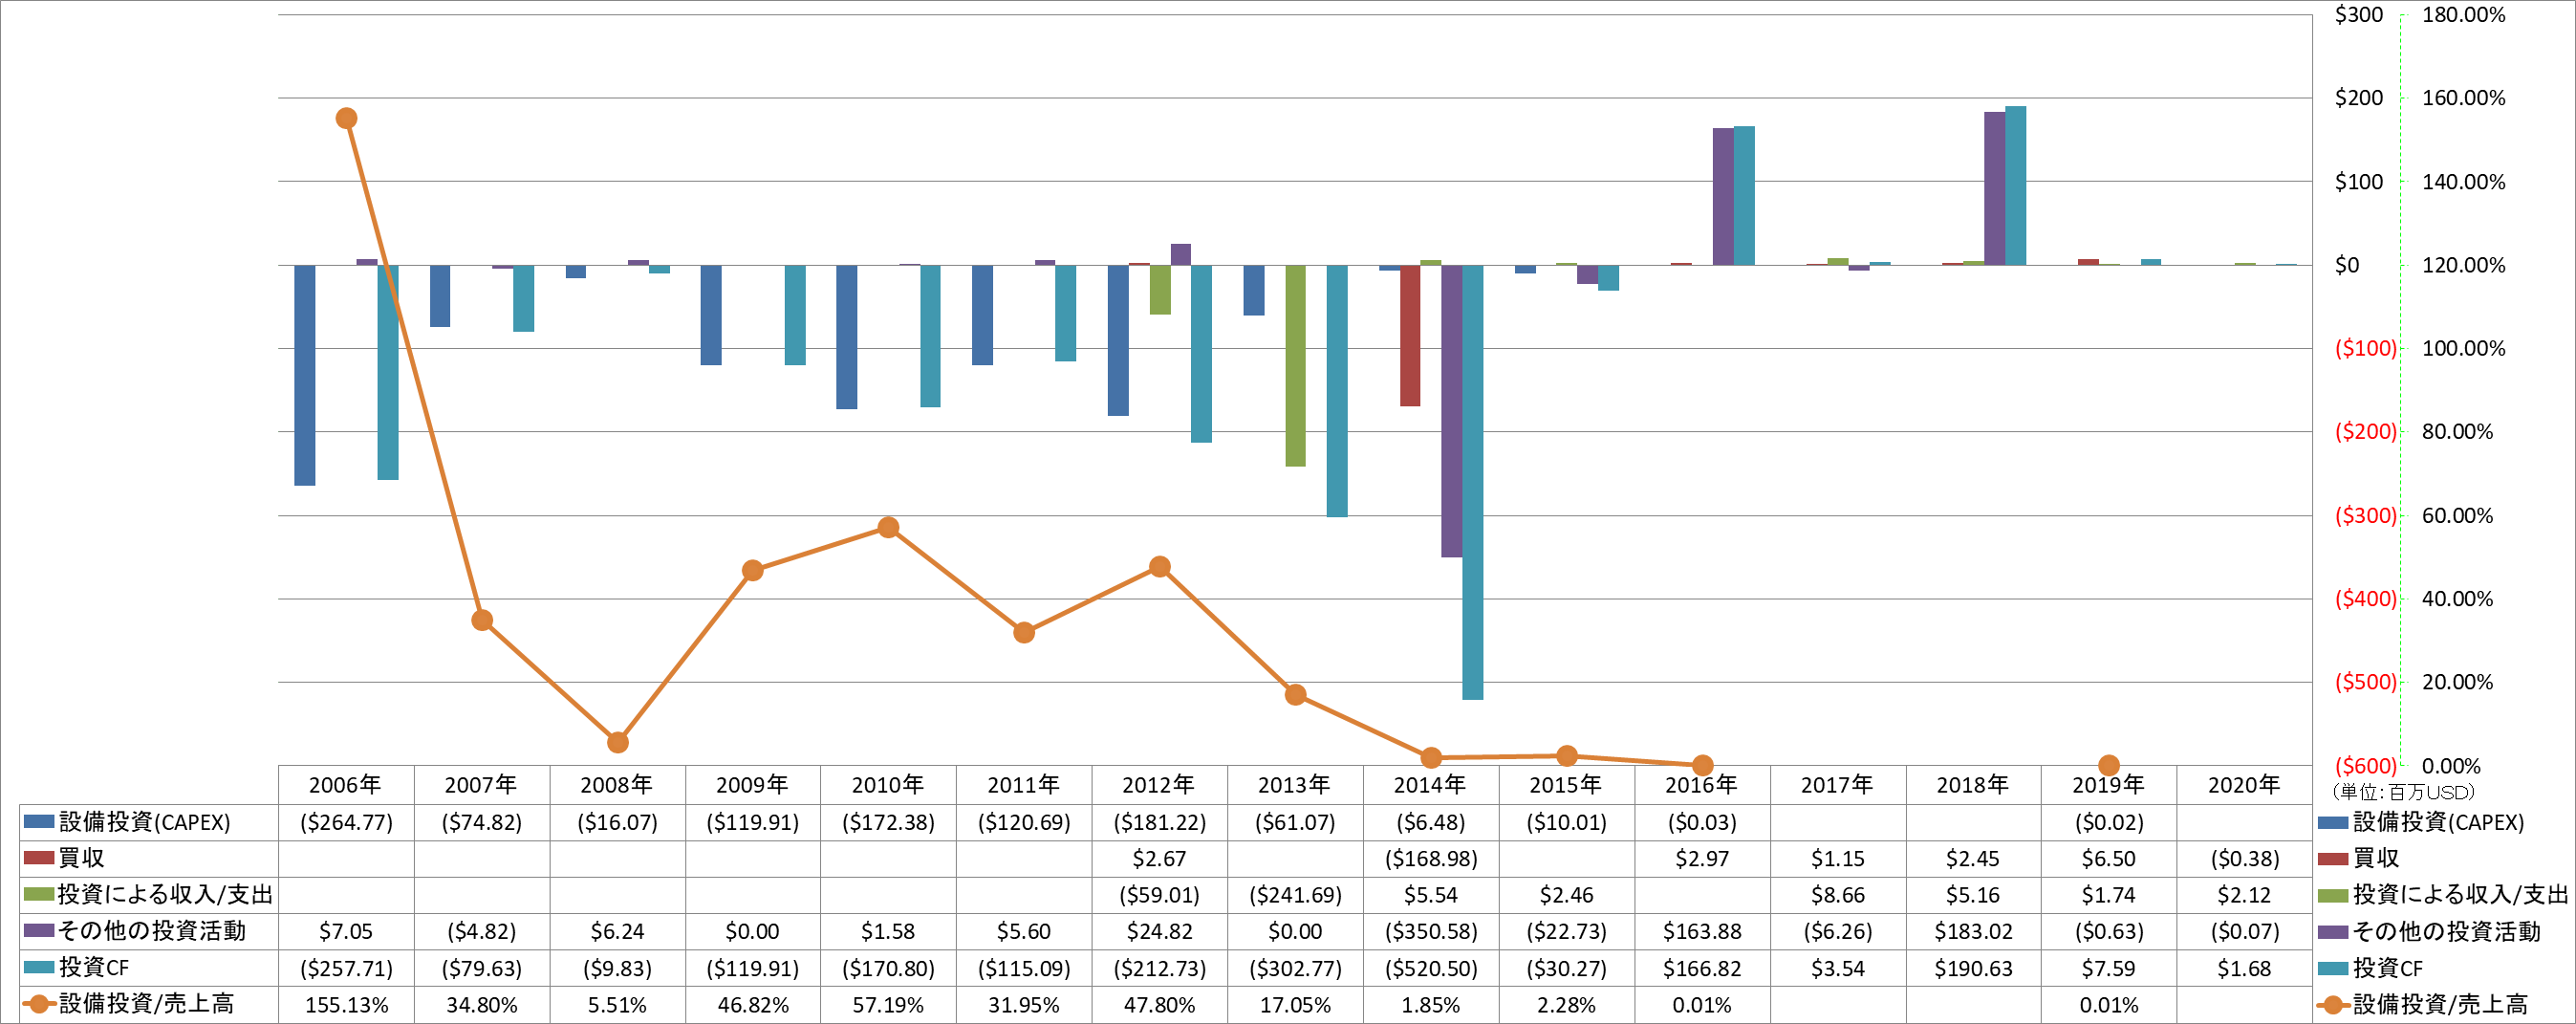Click the ($520.50) 投資CF cell
2576x1024 pixels.
[1431, 968]
